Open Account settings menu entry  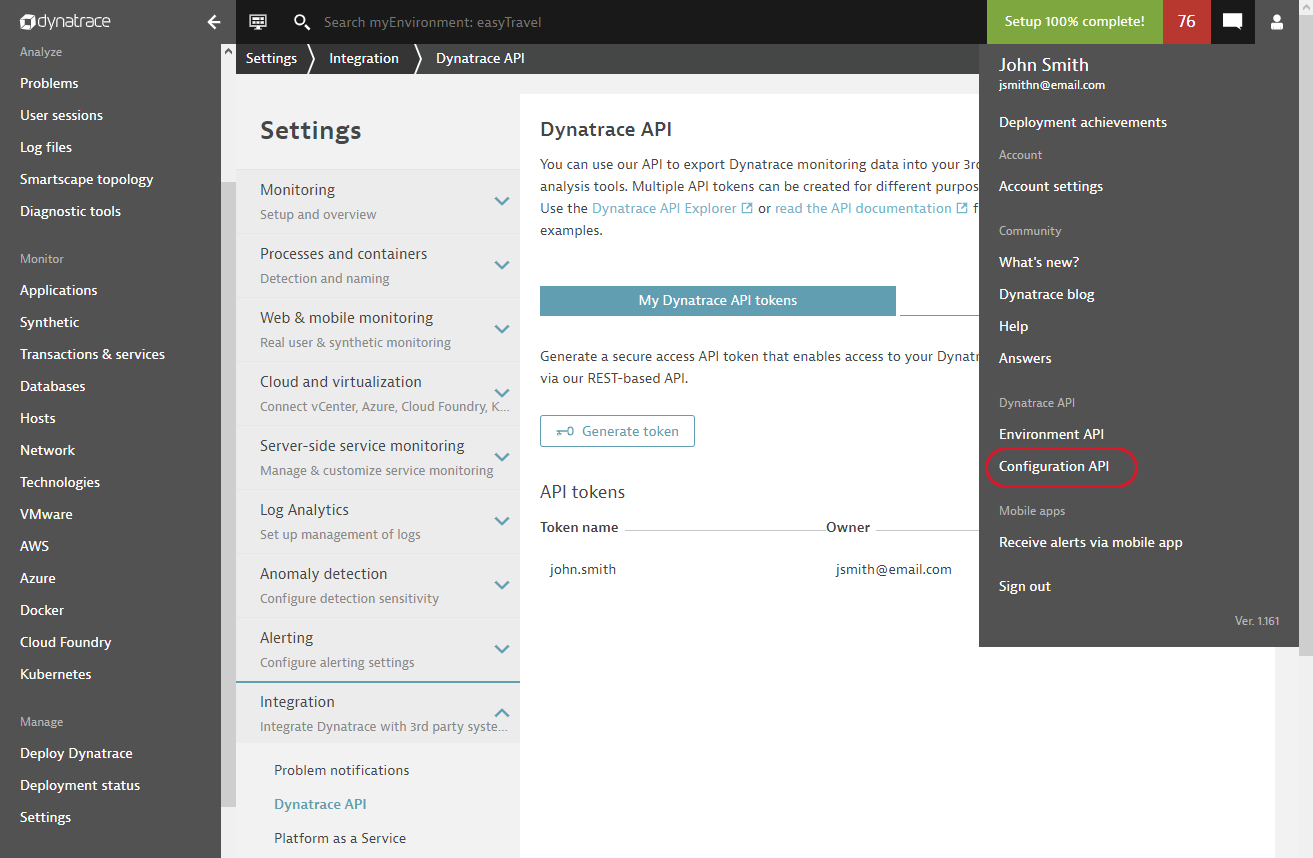pyautogui.click(x=1051, y=186)
